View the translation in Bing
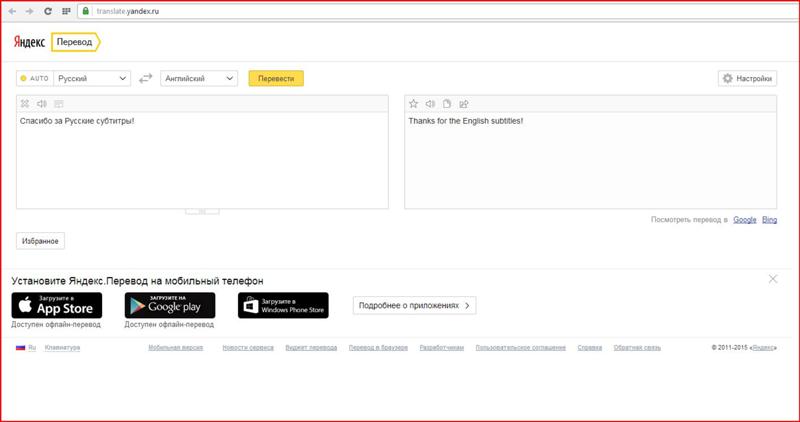This screenshot has height=422, width=800. point(769,219)
